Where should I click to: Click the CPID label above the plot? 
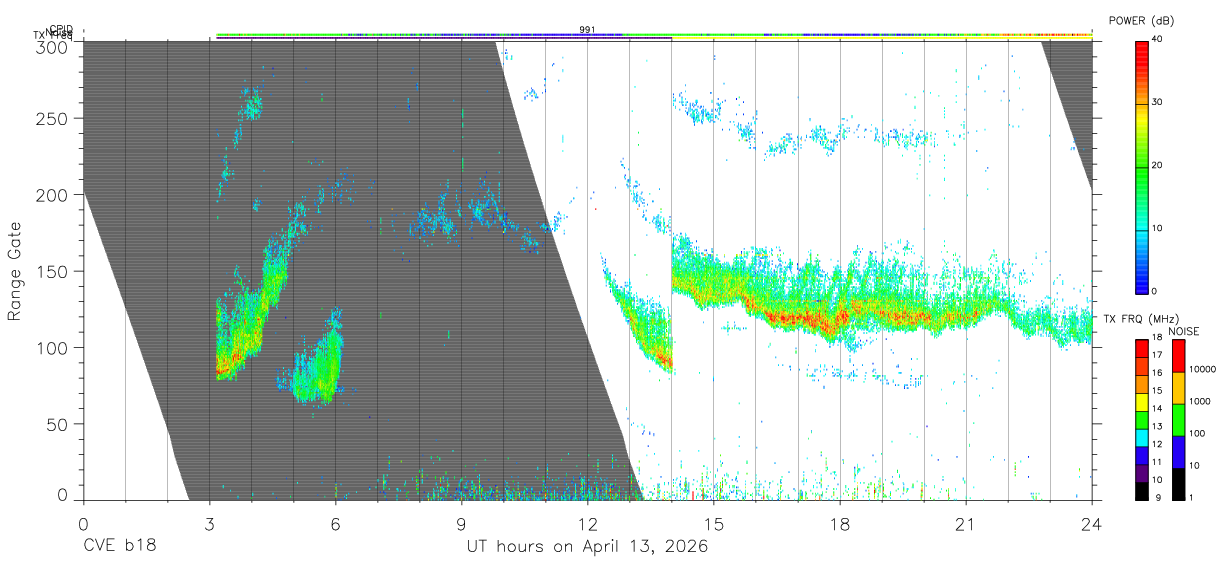click(x=60, y=29)
